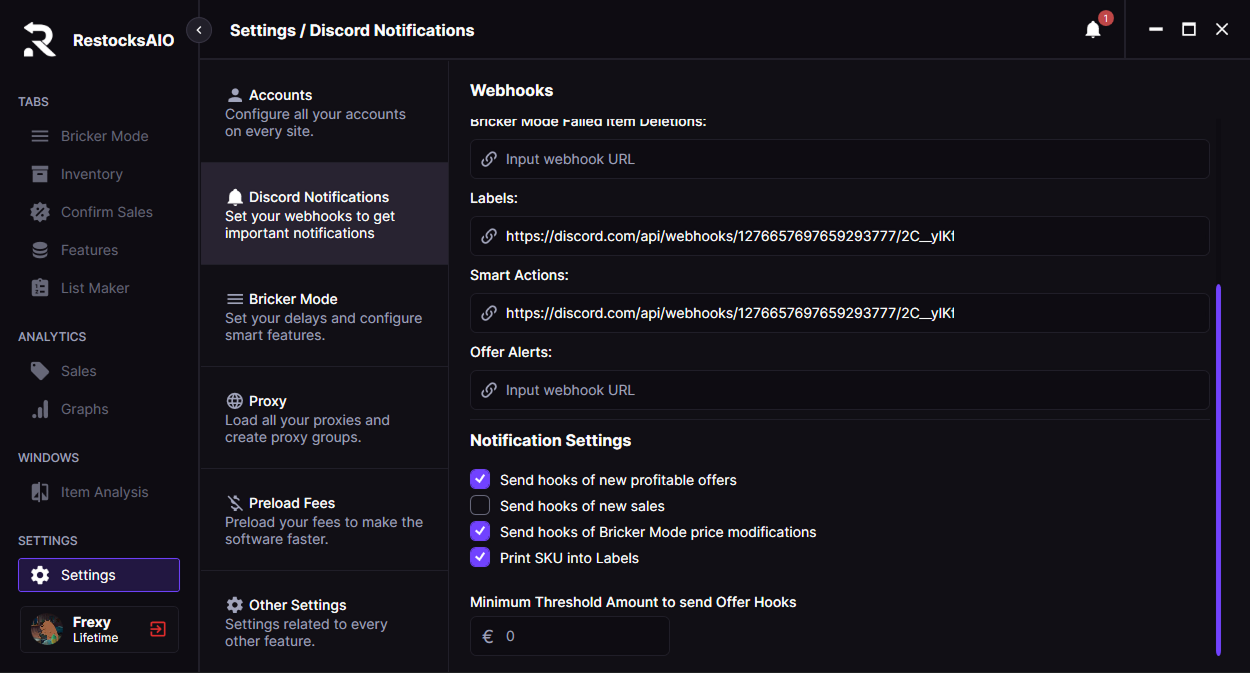Go to the Inventory tab
Screen dimensions: 1250x673
pos(91,174)
